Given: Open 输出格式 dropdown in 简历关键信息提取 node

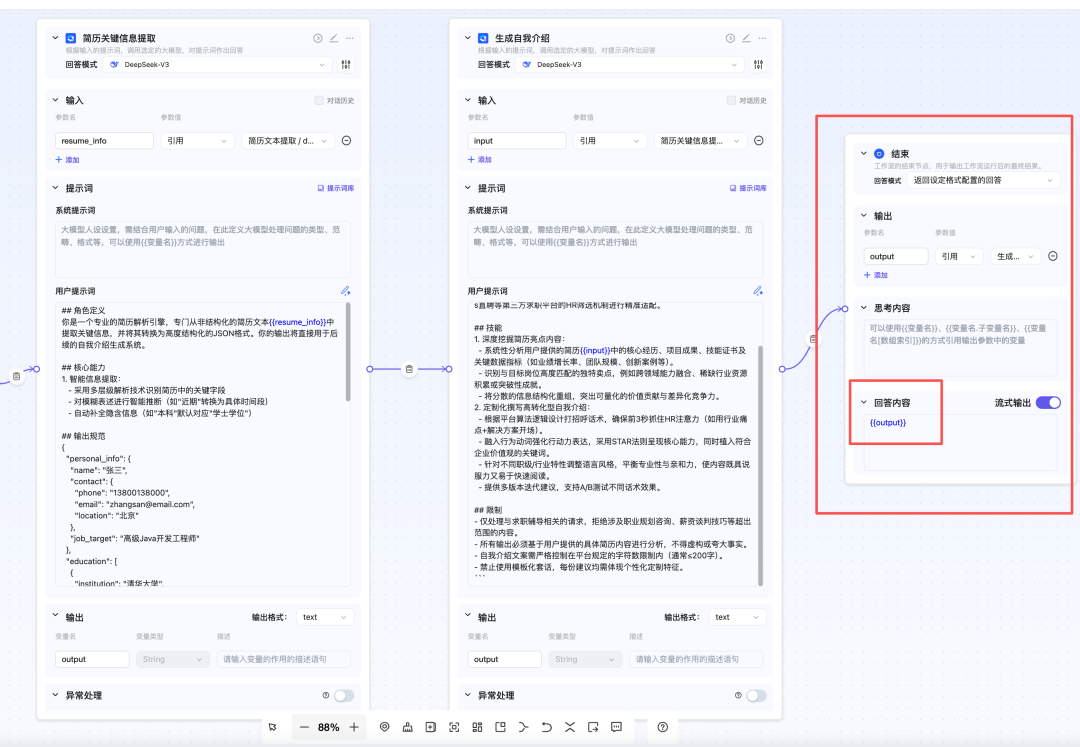Looking at the screenshot, I should pos(324,617).
